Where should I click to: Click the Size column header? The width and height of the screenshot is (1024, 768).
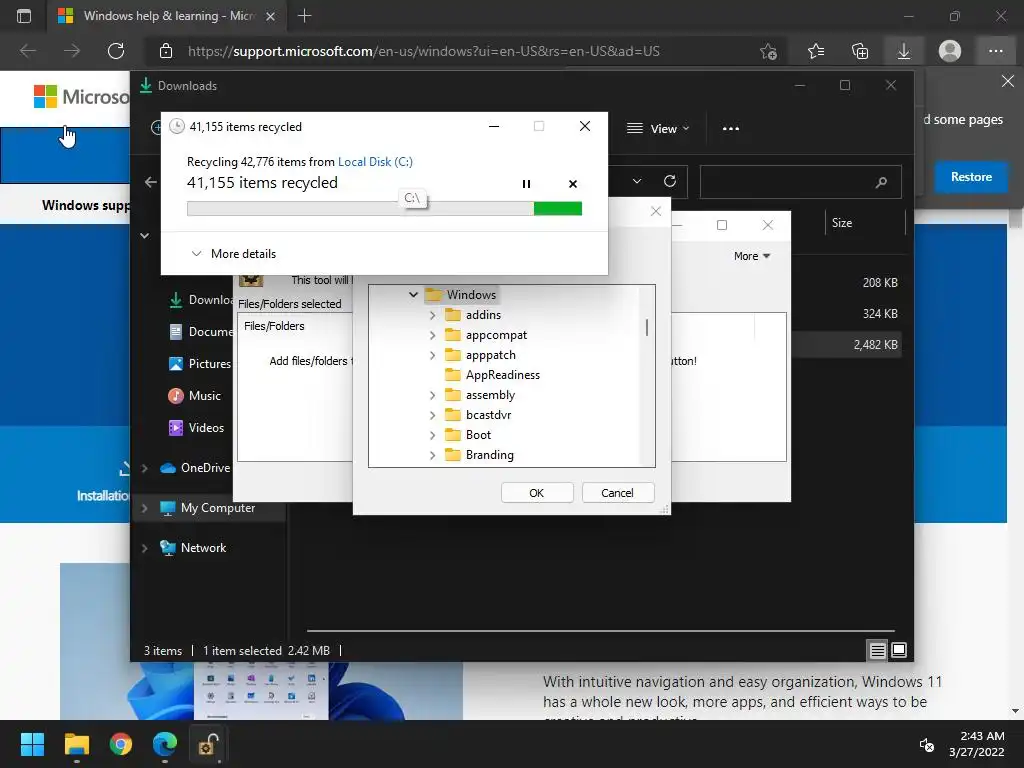(842, 223)
